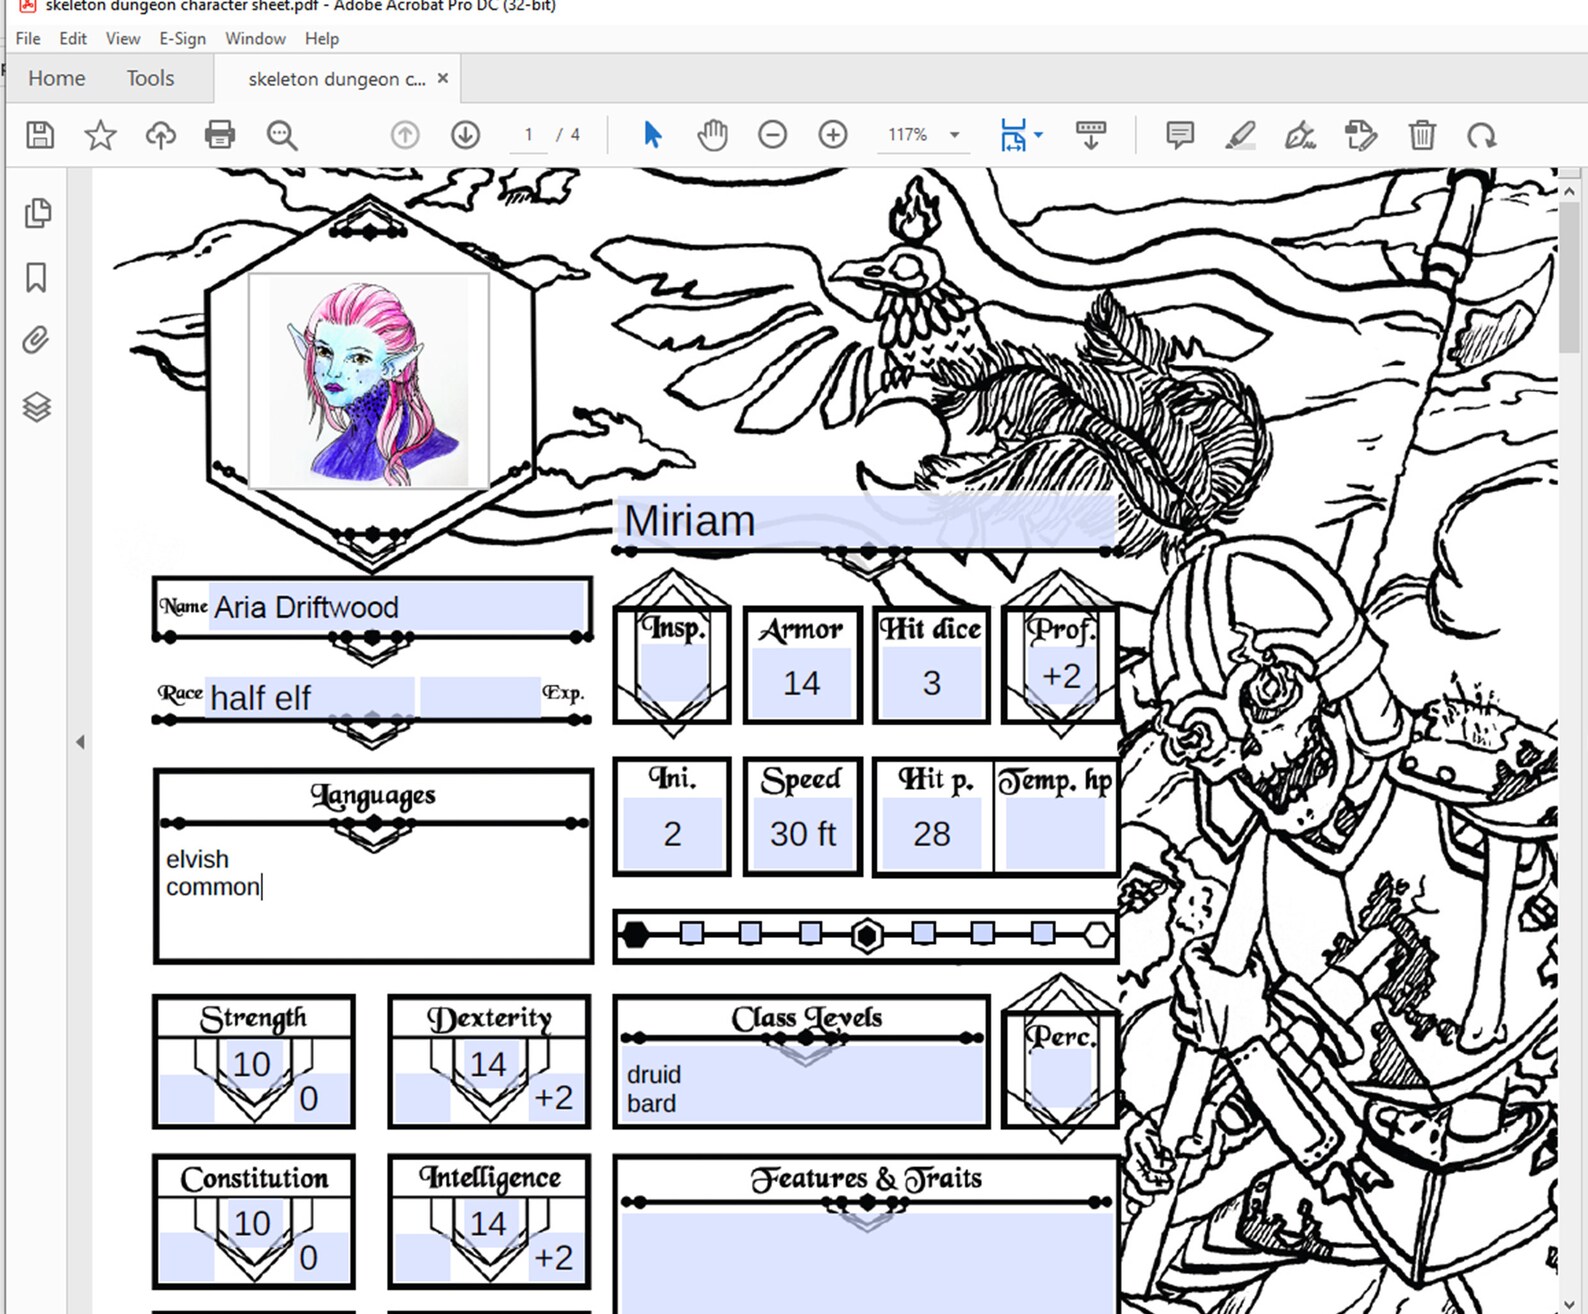Click the zoom out minus icon

(772, 134)
